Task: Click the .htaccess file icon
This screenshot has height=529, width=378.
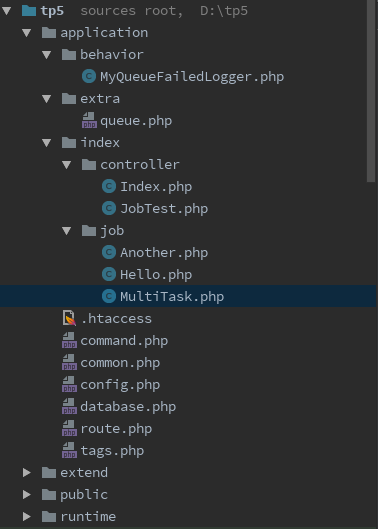Action: [x=69, y=318]
